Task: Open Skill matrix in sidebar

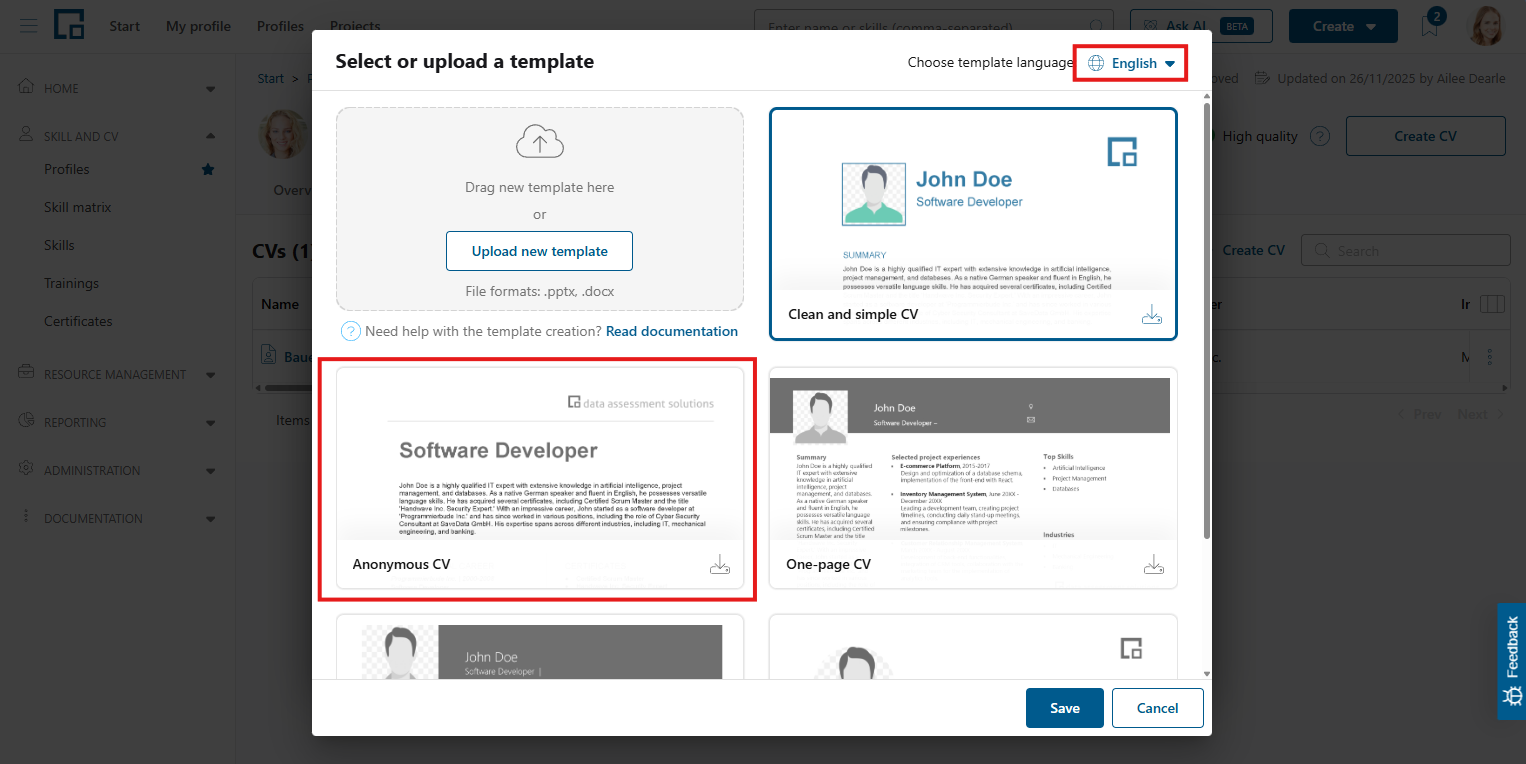Action: [x=78, y=207]
